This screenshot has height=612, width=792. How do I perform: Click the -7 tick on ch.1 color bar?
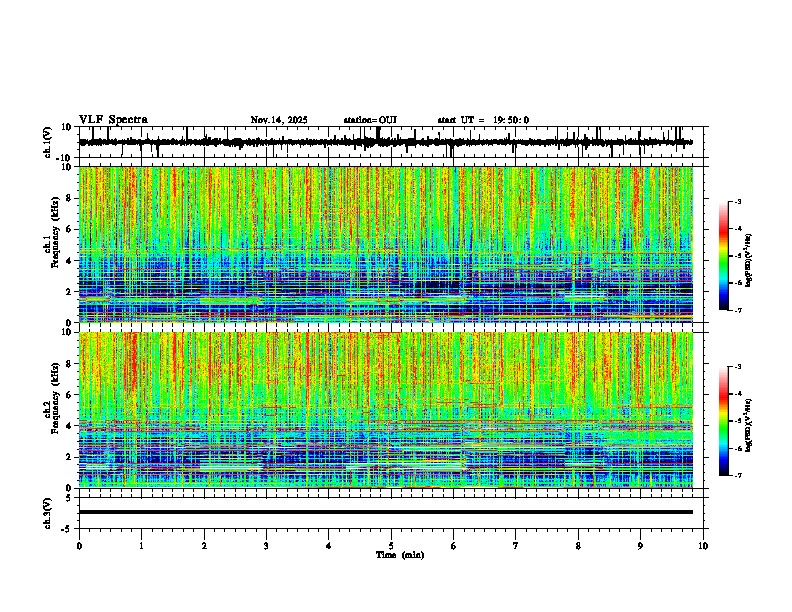click(x=738, y=310)
